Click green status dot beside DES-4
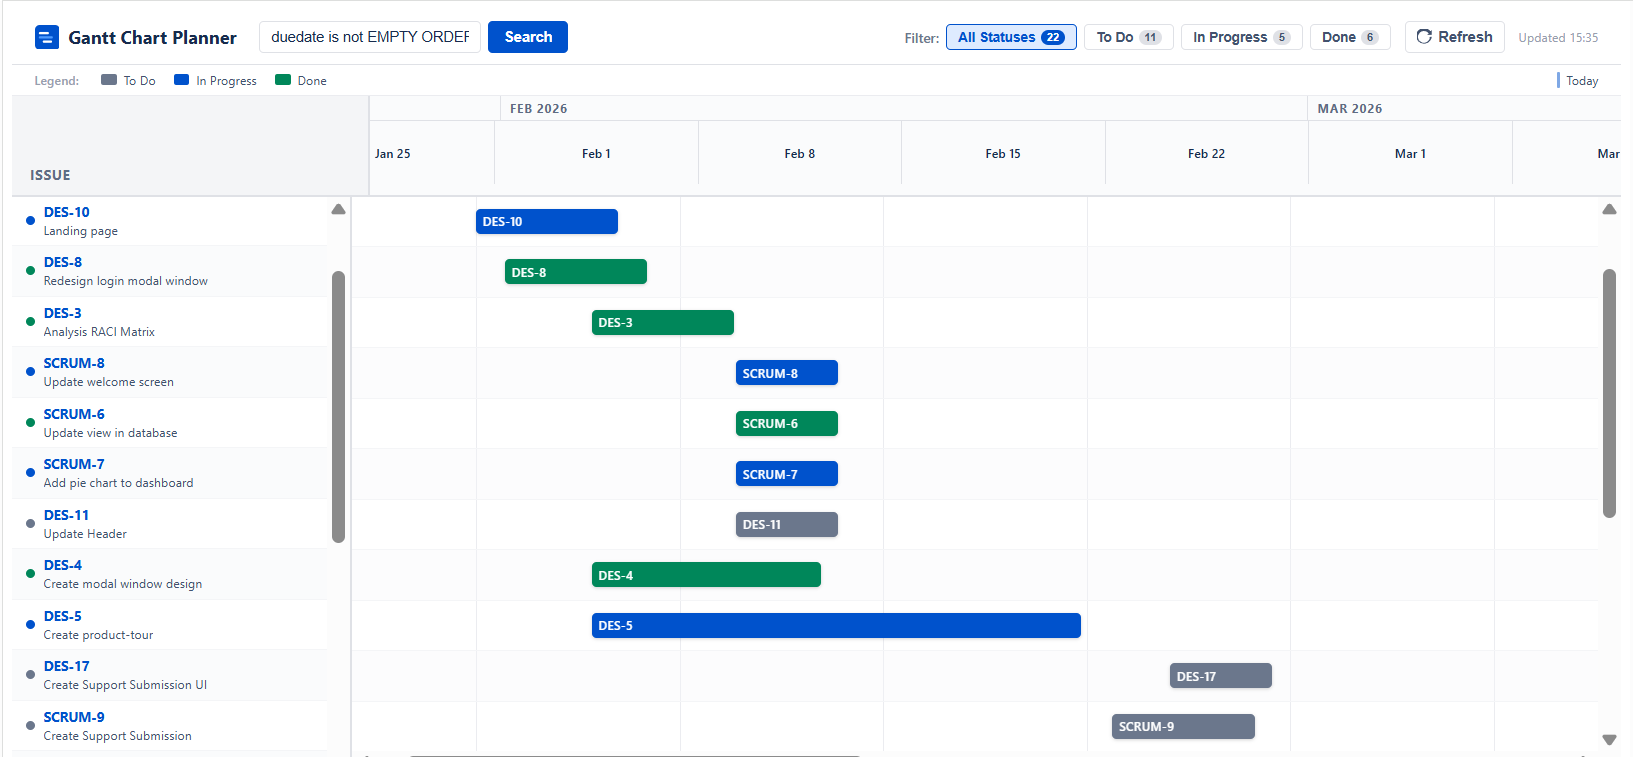1633x757 pixels. (30, 573)
